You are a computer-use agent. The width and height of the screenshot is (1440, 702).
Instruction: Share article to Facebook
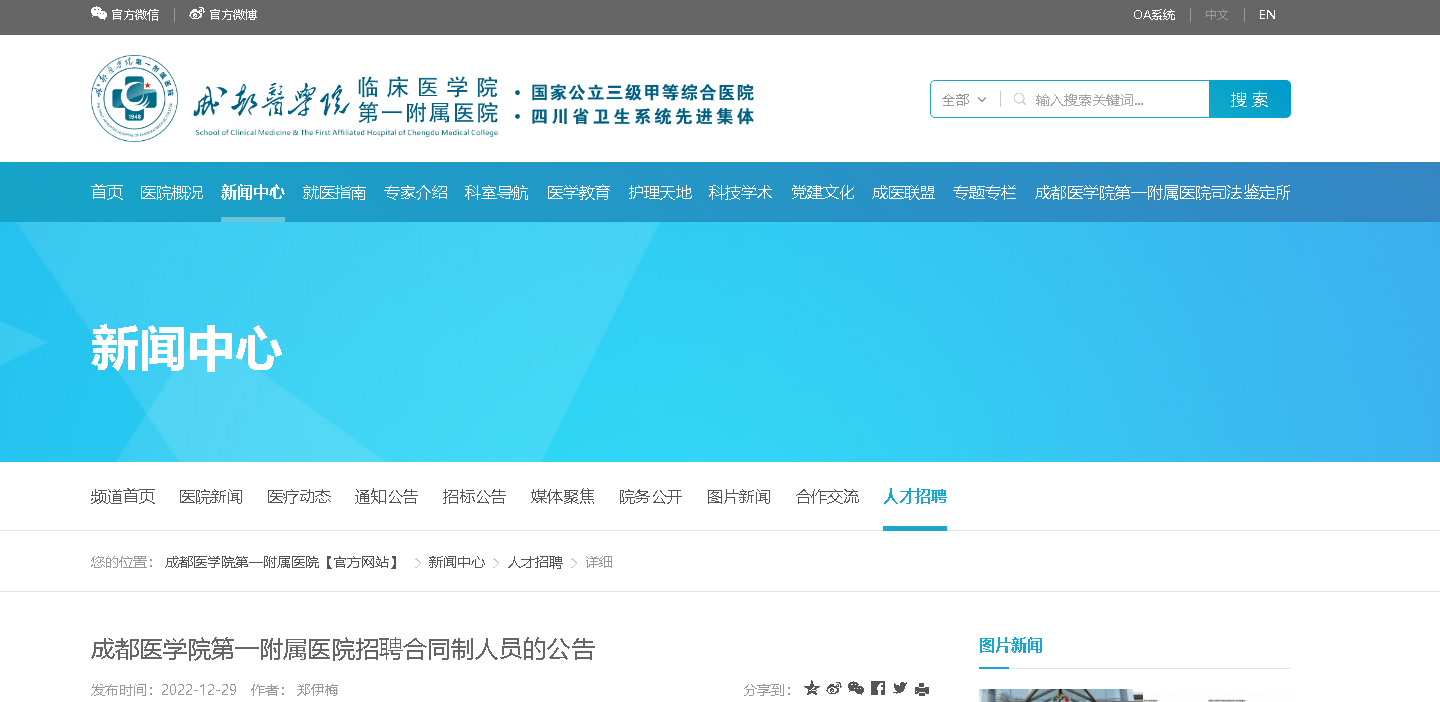click(x=878, y=688)
